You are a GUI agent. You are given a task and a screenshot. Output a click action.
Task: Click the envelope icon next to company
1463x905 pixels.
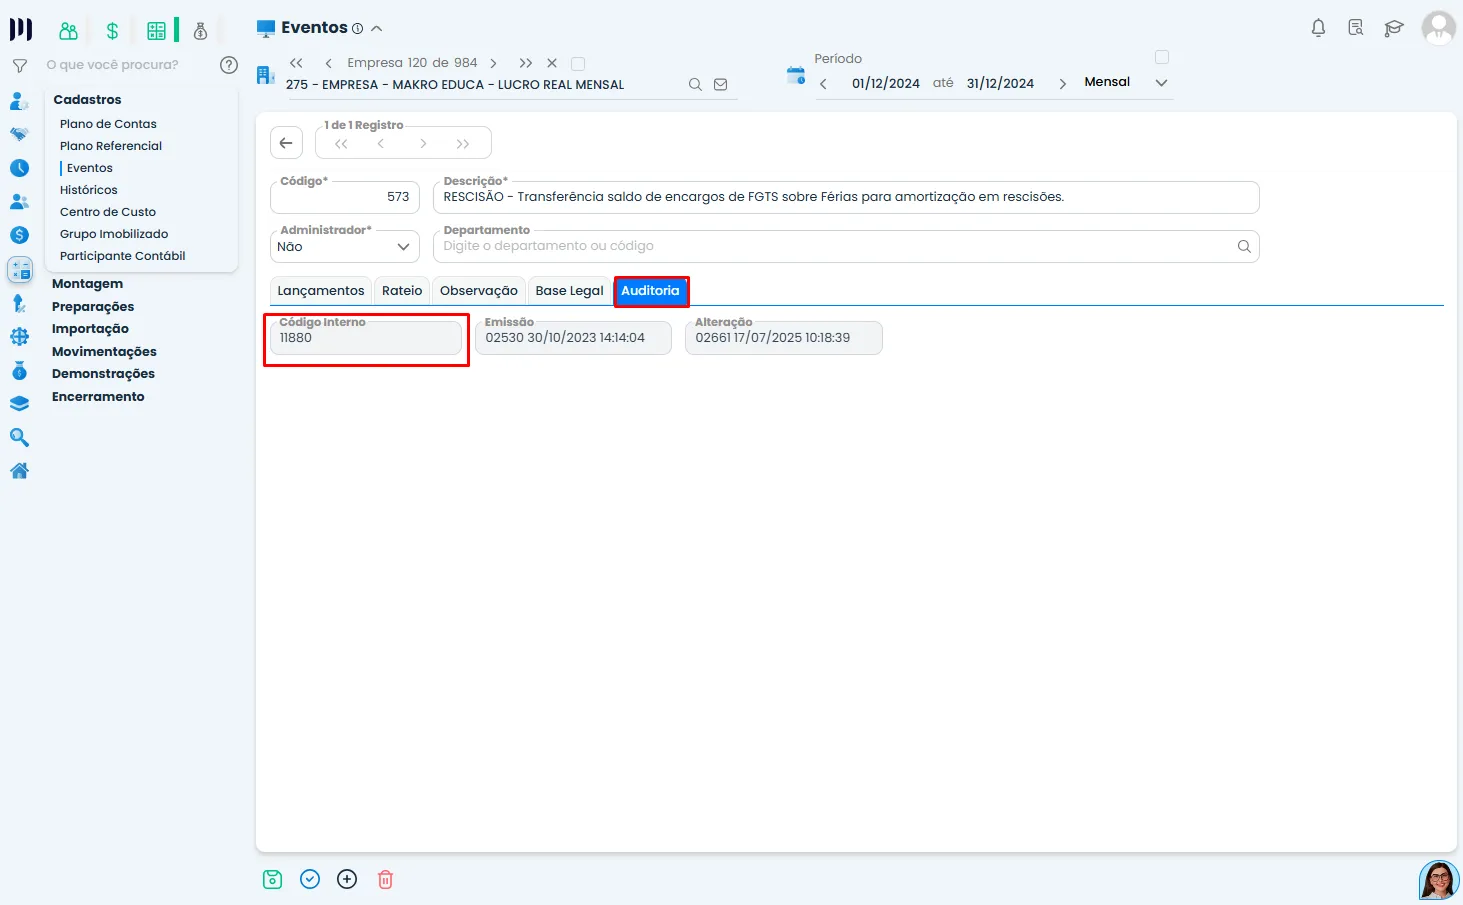(x=720, y=85)
